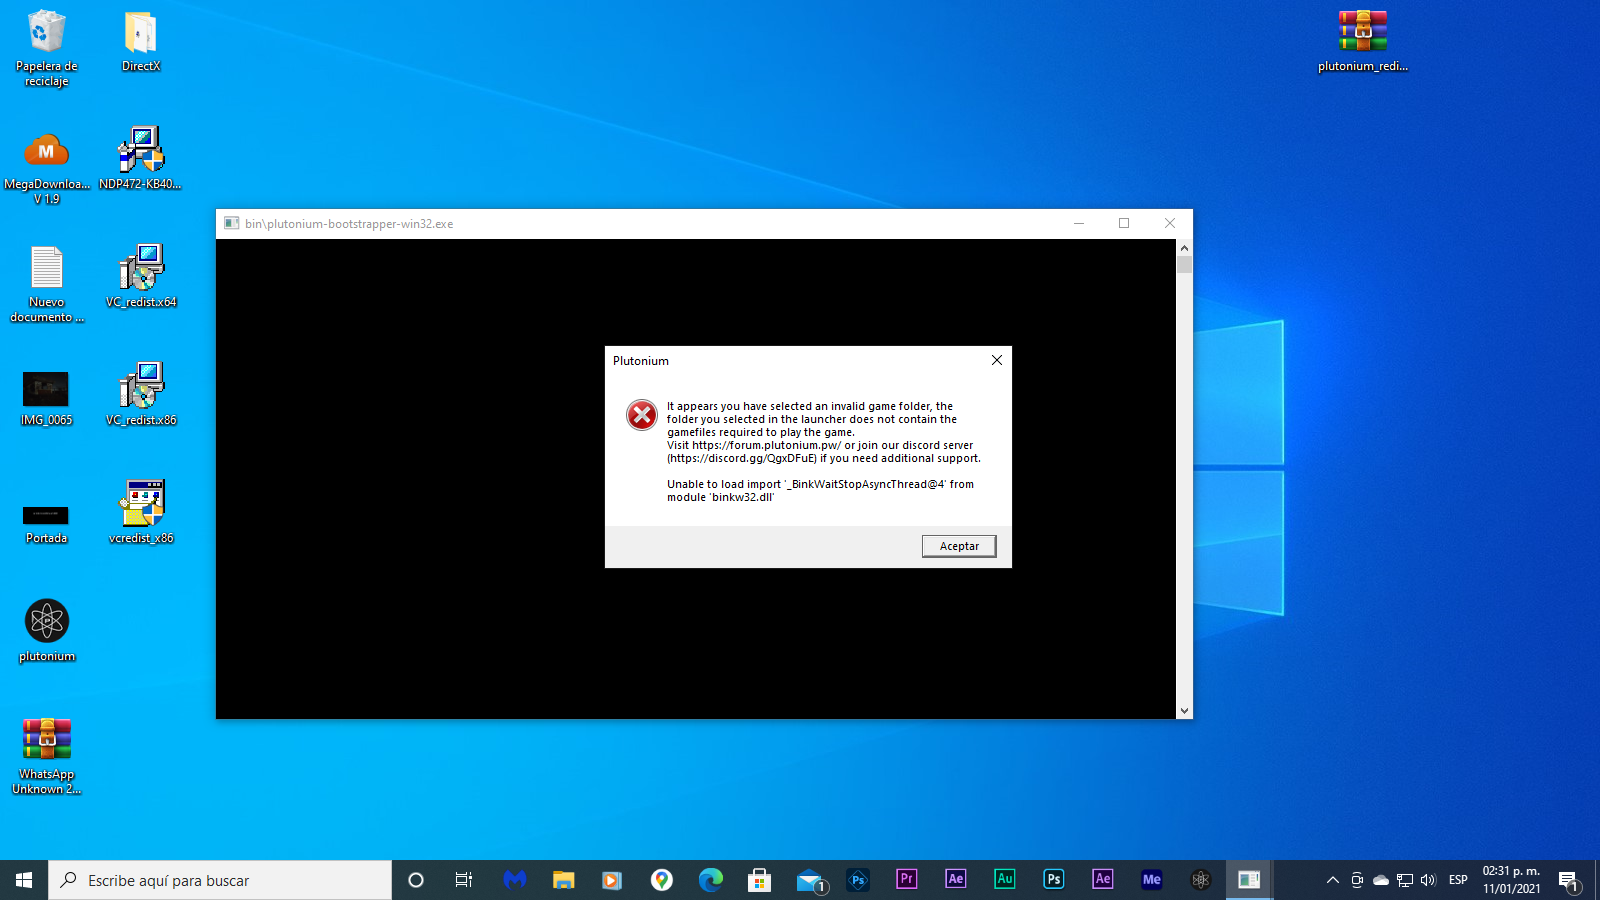The image size is (1600, 900).
Task: Maximize the plutonium-bootstrapper console window
Action: 1124,223
